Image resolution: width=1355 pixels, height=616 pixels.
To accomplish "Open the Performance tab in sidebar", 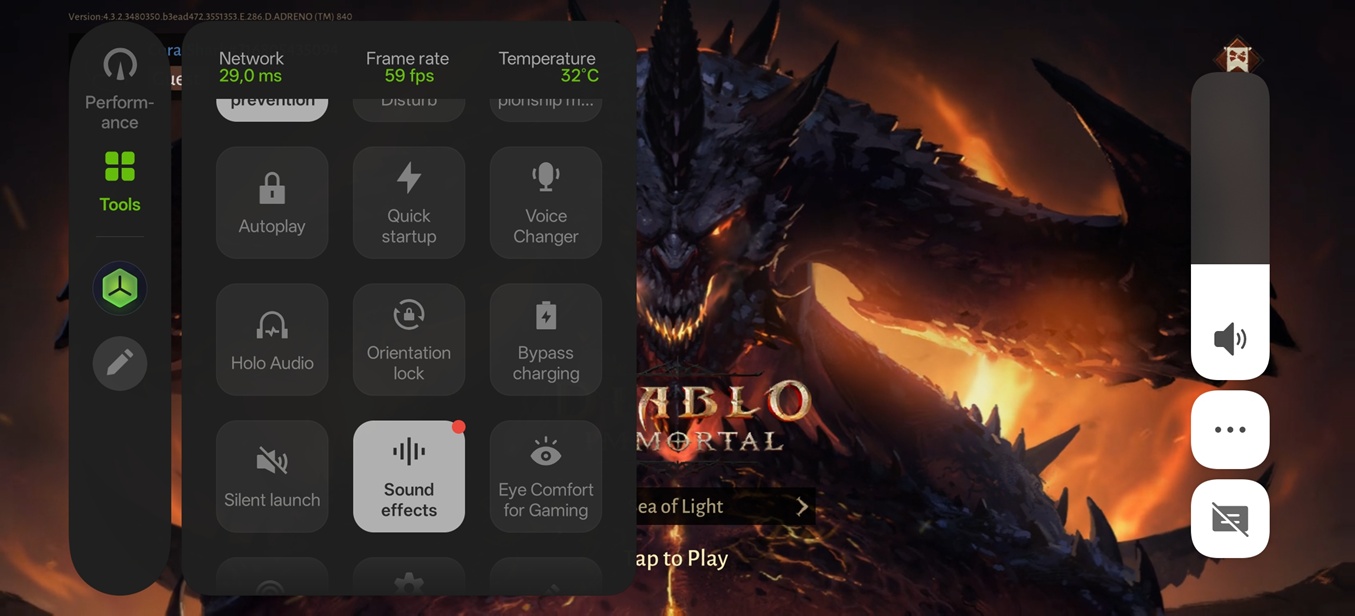I will 119,90.
